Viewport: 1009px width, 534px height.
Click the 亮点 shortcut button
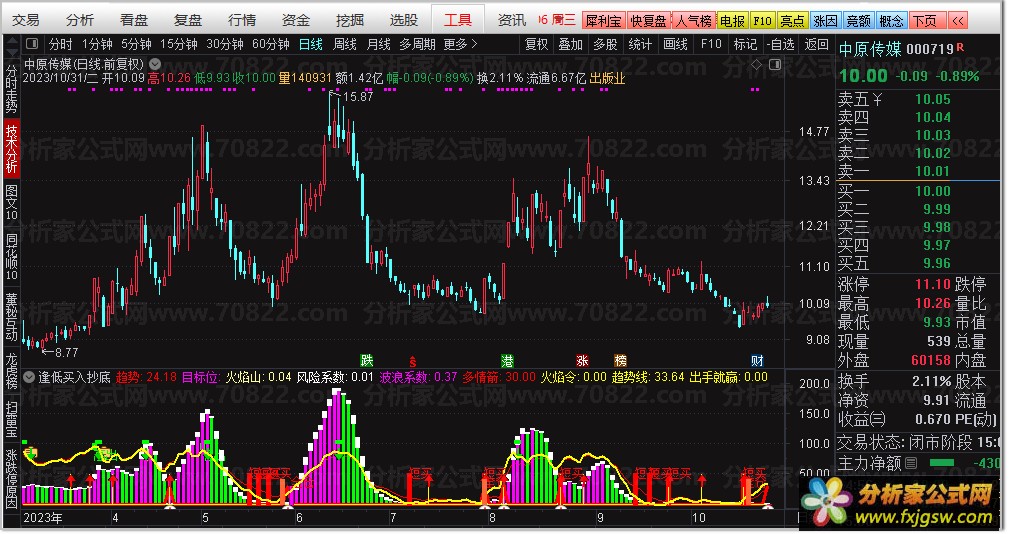(x=792, y=21)
